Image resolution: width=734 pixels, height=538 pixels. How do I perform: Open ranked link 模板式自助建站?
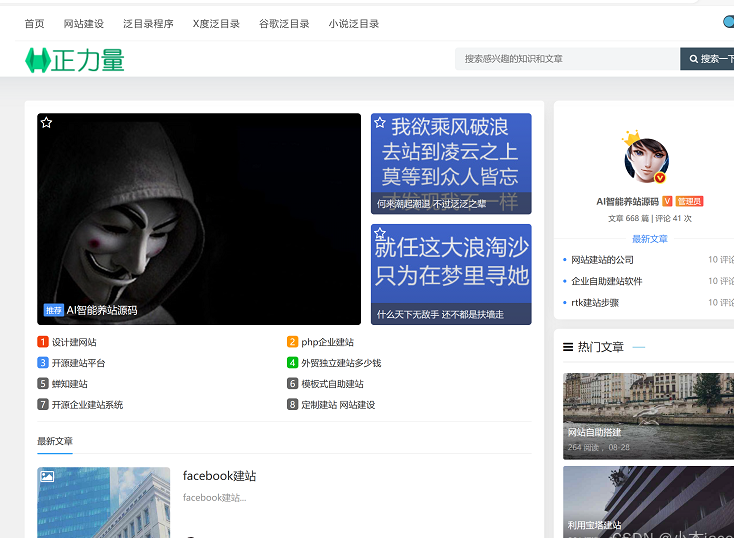332,384
